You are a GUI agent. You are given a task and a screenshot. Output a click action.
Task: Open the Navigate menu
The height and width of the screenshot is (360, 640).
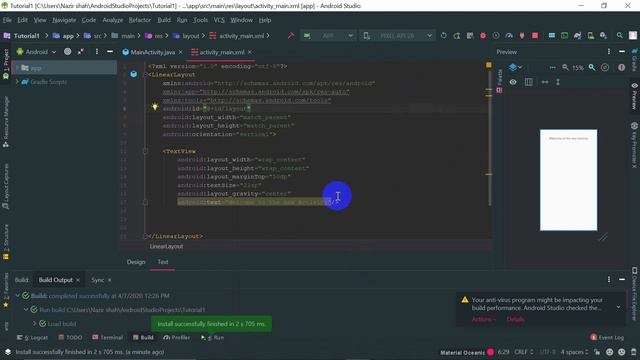pyautogui.click(x=64, y=20)
